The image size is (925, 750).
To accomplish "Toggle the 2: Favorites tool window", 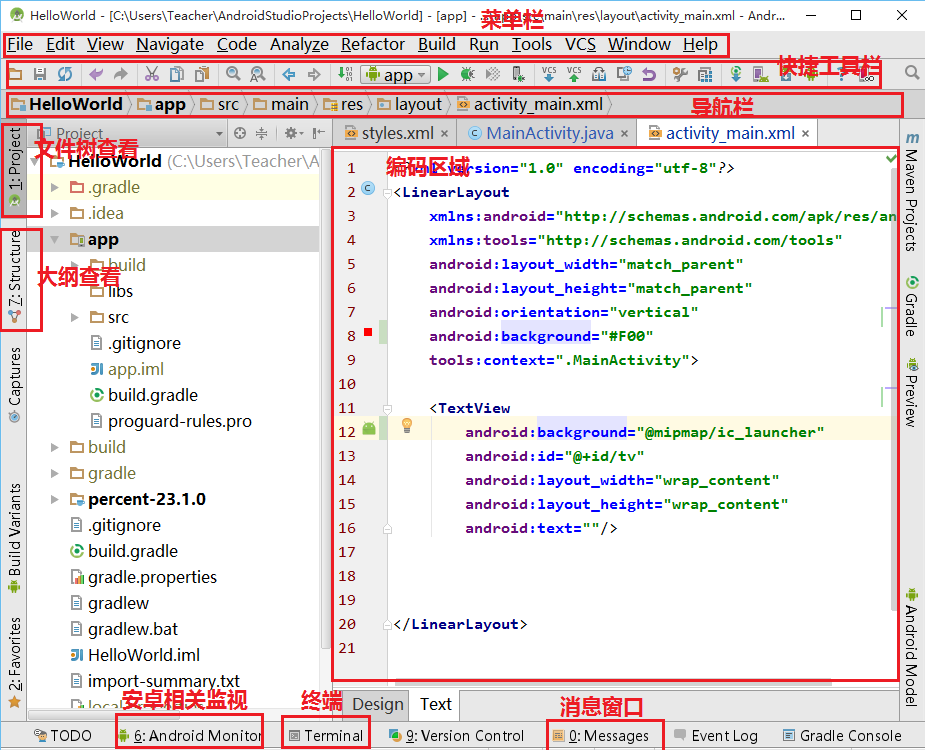I will [x=15, y=663].
